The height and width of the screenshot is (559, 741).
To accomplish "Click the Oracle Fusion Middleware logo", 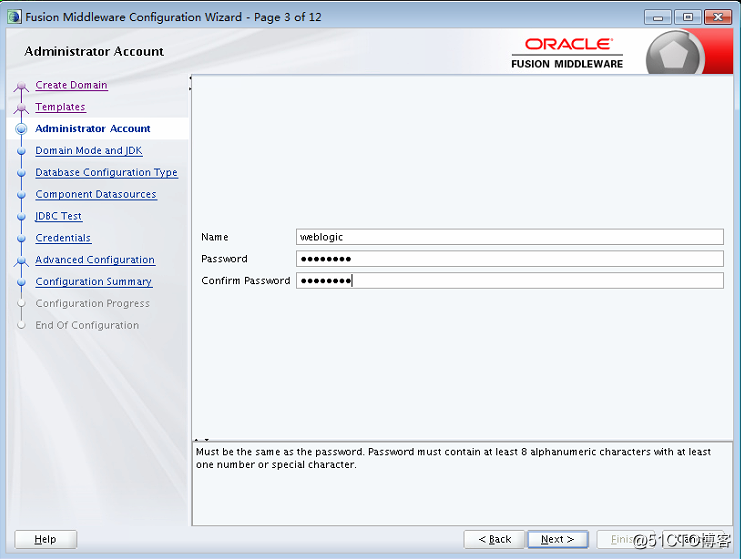I will pyautogui.click(x=567, y=53).
